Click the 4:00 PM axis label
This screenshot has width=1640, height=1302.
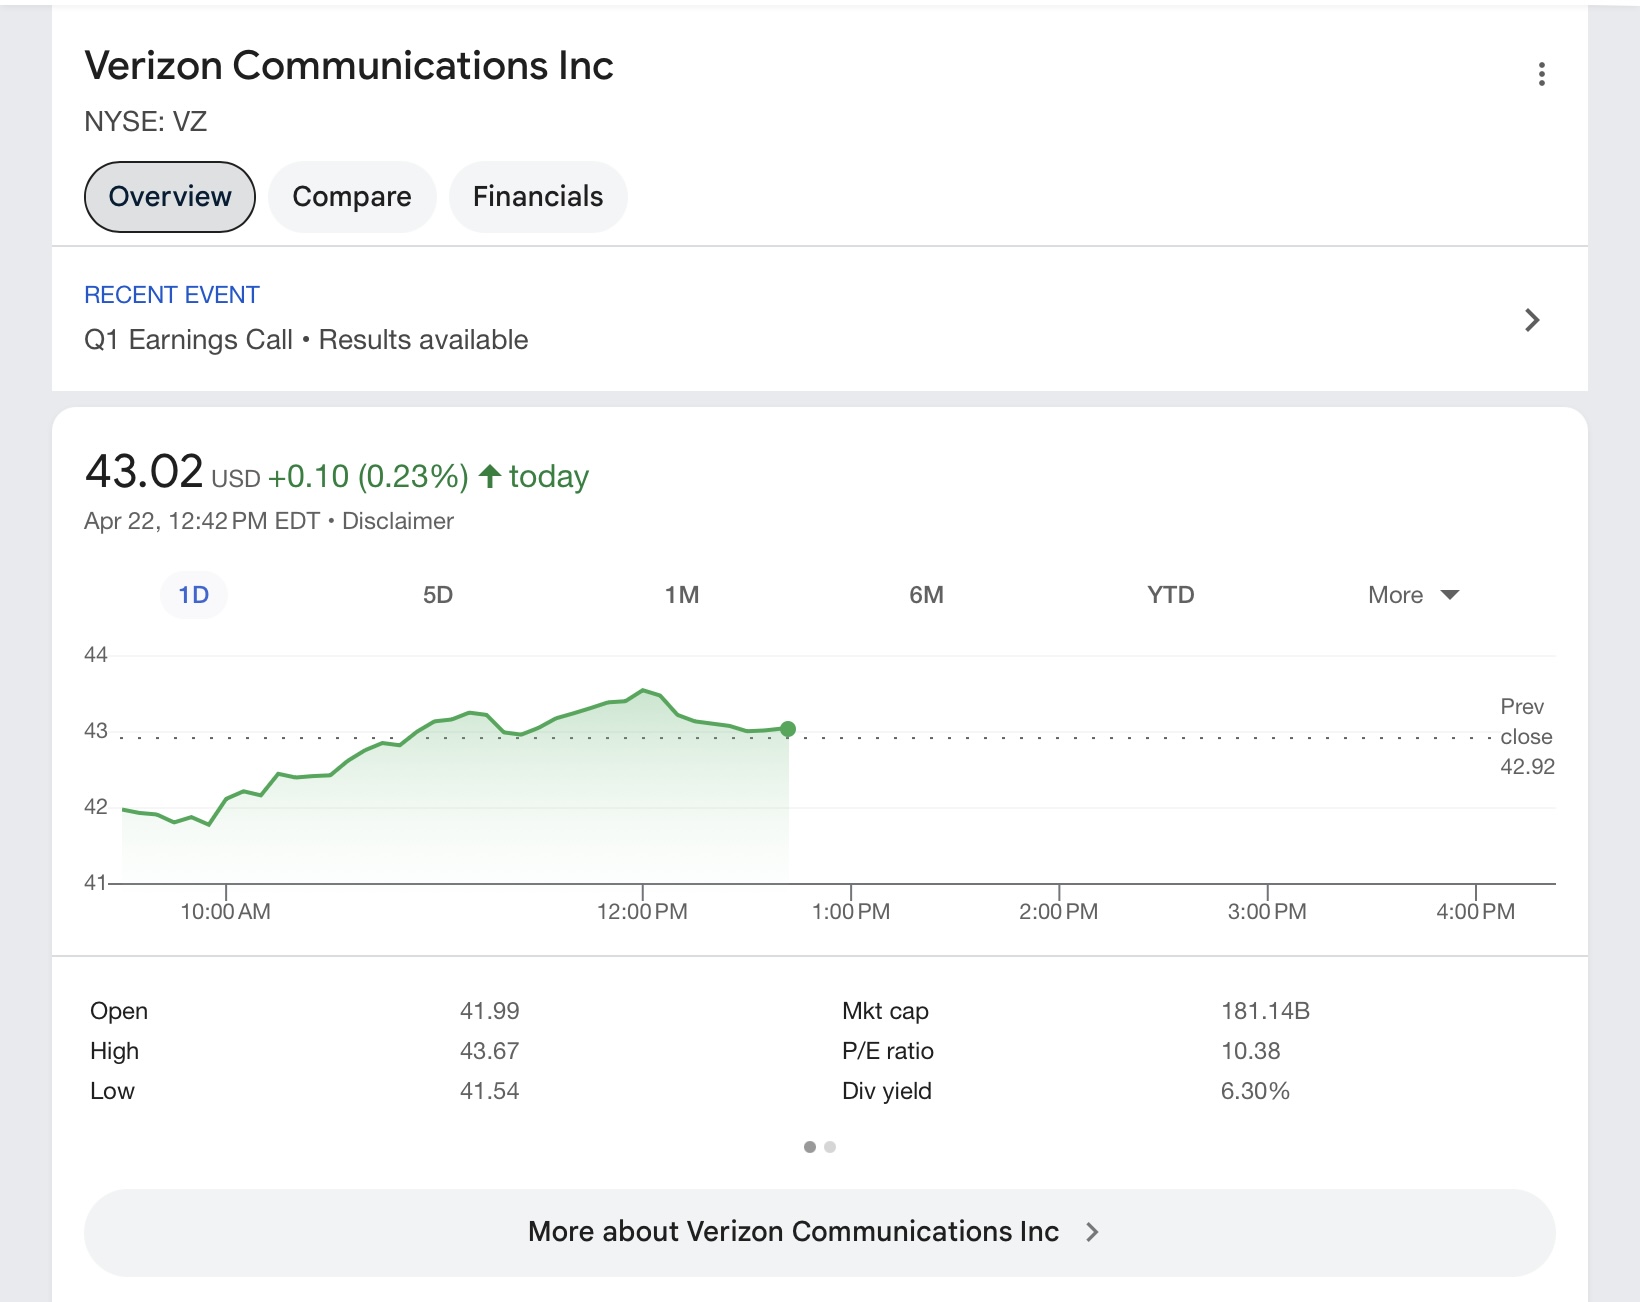(1476, 912)
